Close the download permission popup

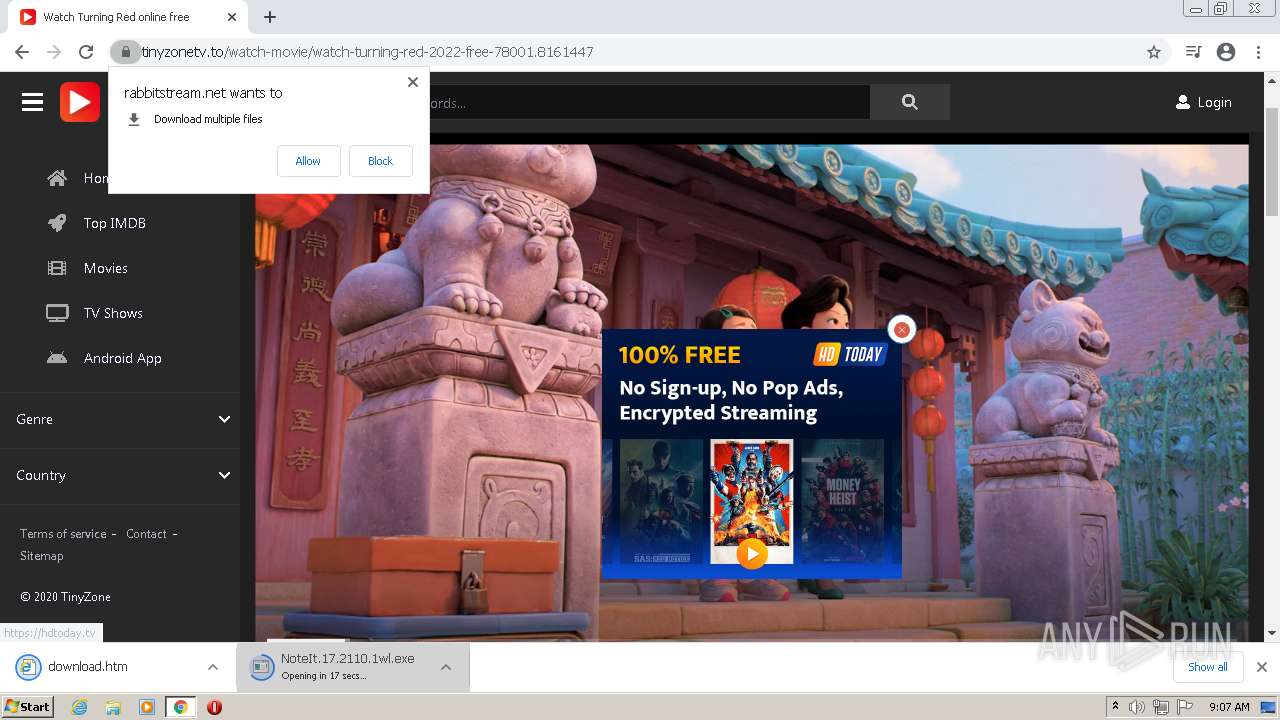(x=412, y=82)
